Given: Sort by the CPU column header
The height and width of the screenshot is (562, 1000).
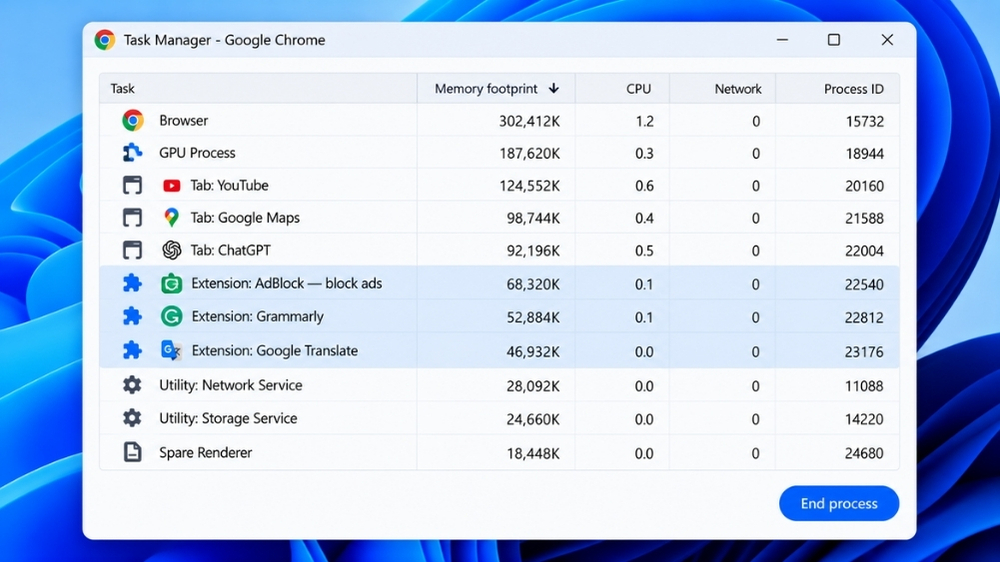Looking at the screenshot, I should pos(622,89).
